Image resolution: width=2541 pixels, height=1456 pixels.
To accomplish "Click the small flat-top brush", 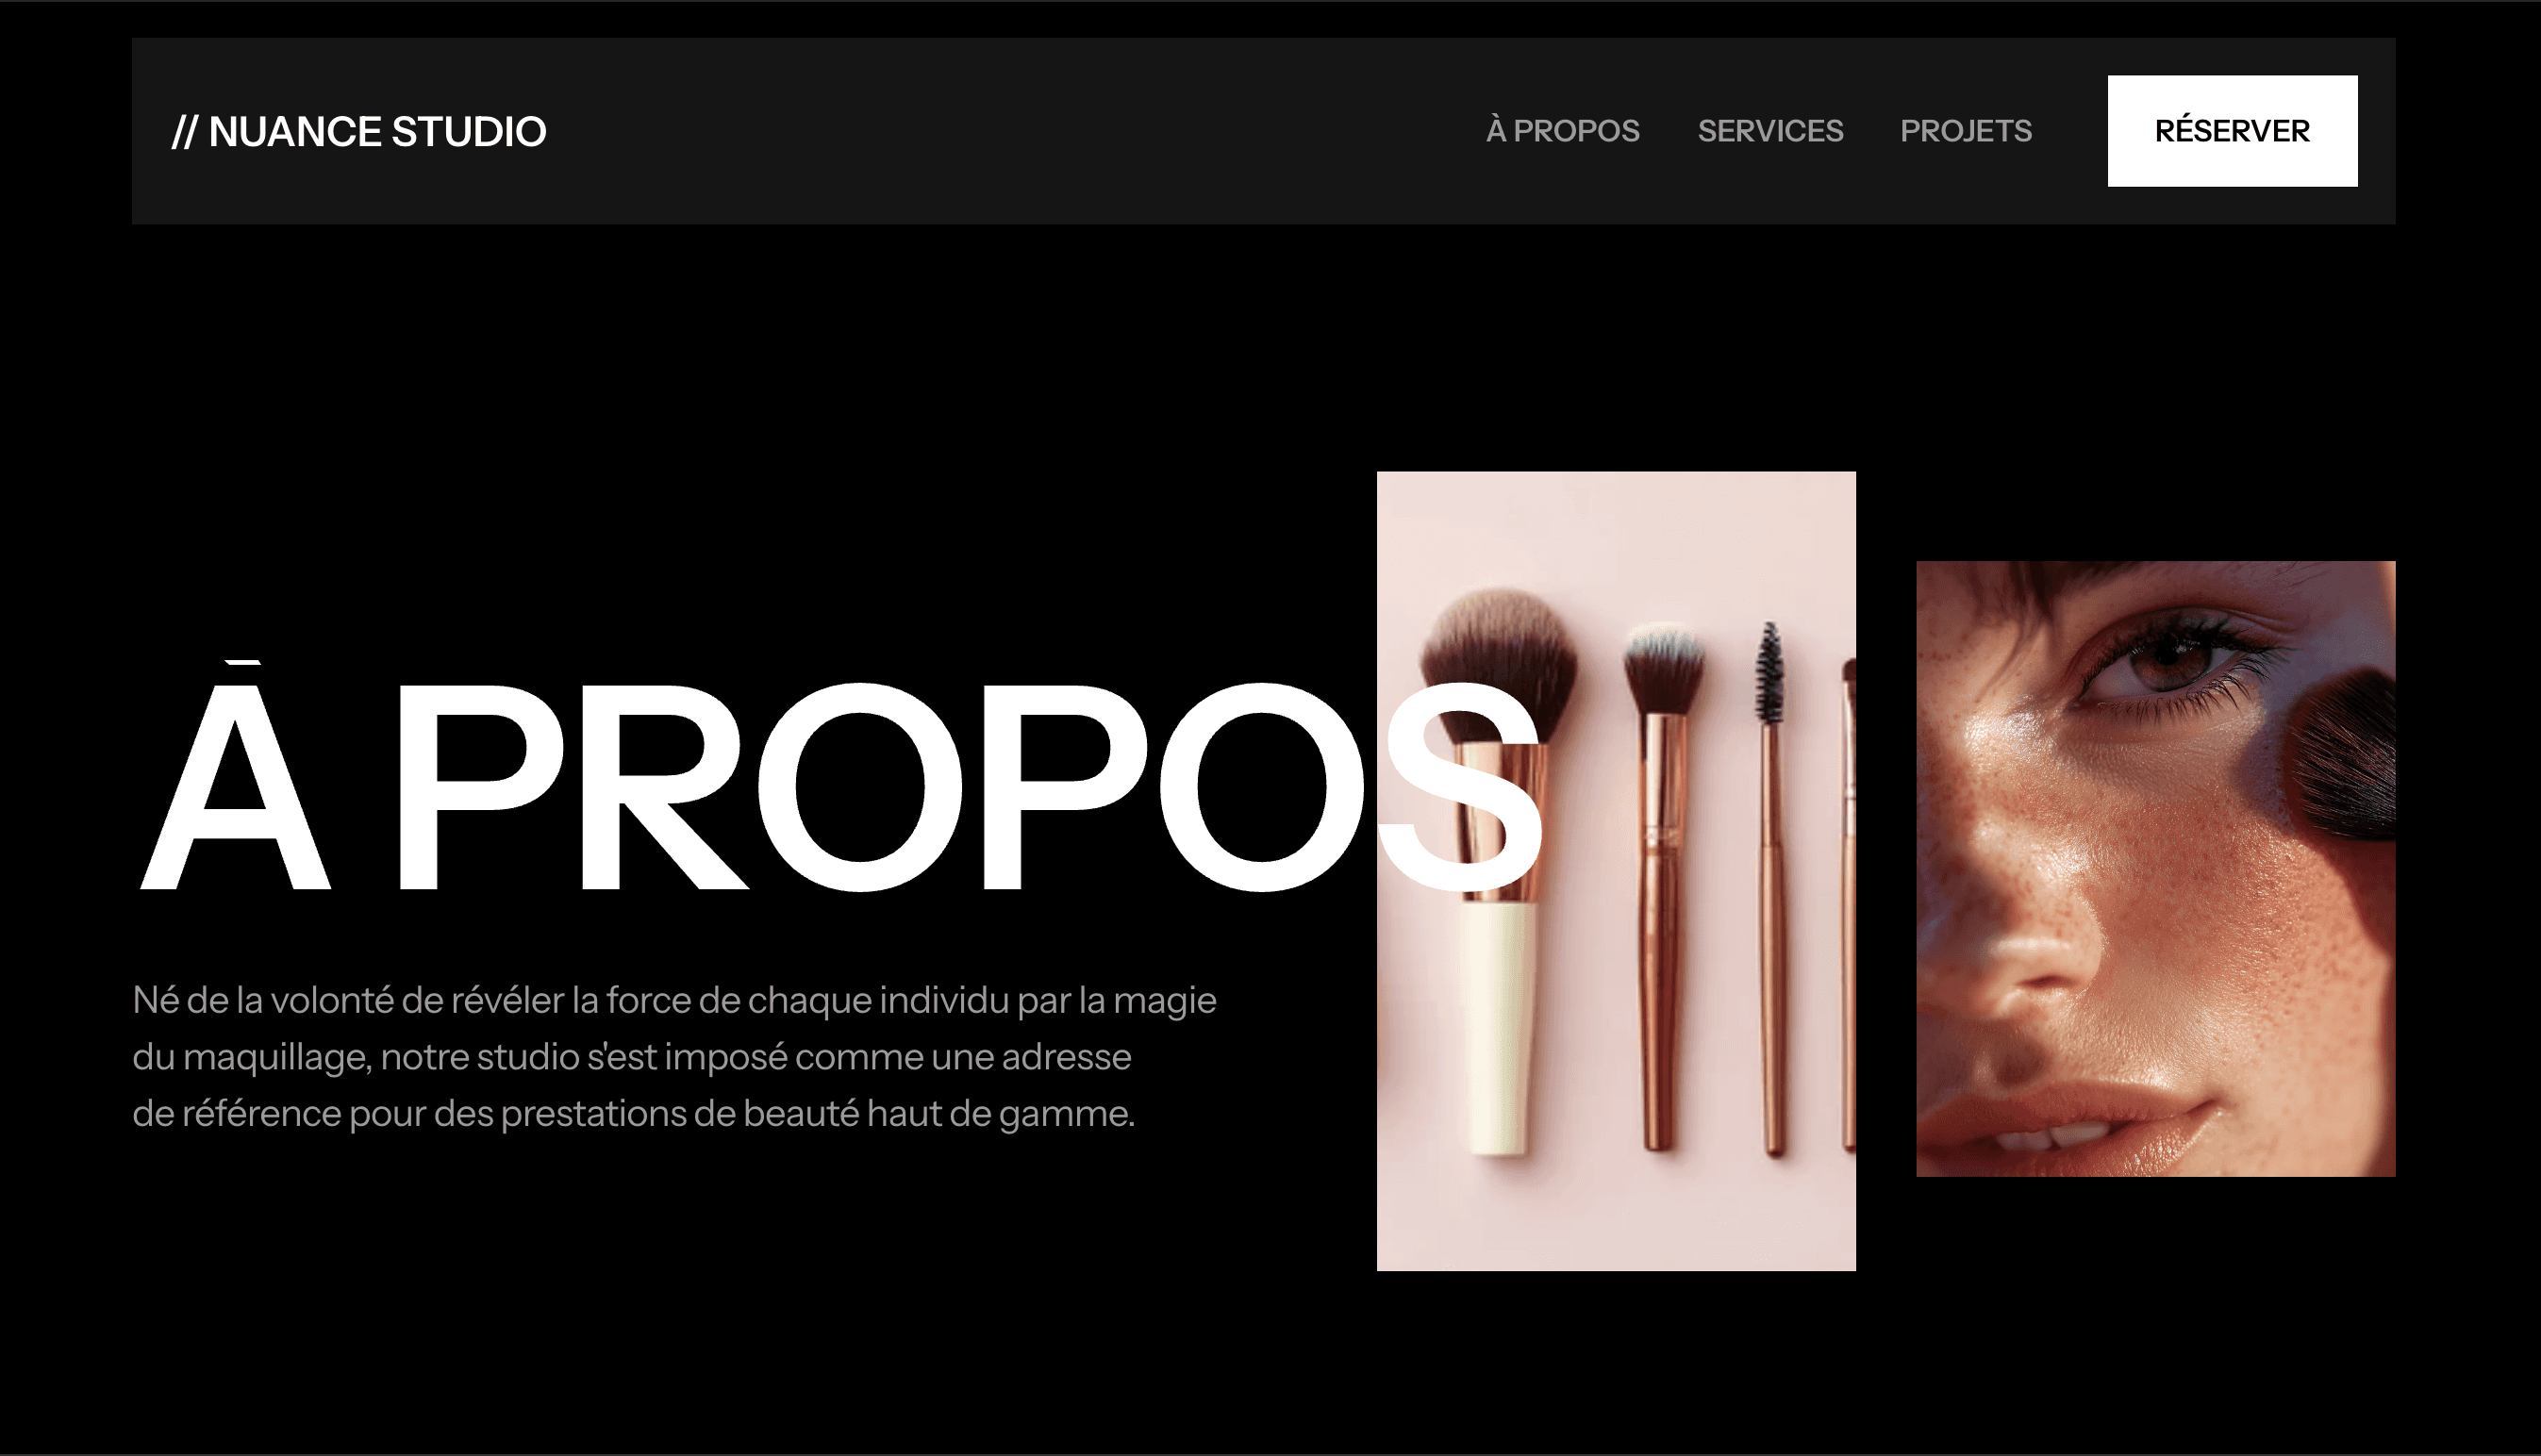I will point(1662,668).
